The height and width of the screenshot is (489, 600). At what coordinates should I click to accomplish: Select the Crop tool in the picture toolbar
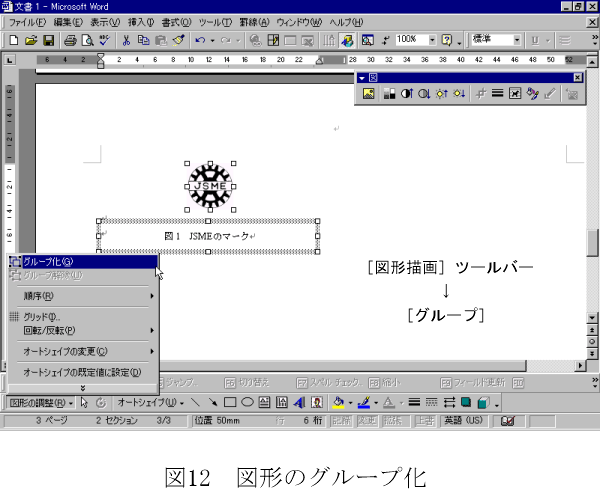click(480, 93)
